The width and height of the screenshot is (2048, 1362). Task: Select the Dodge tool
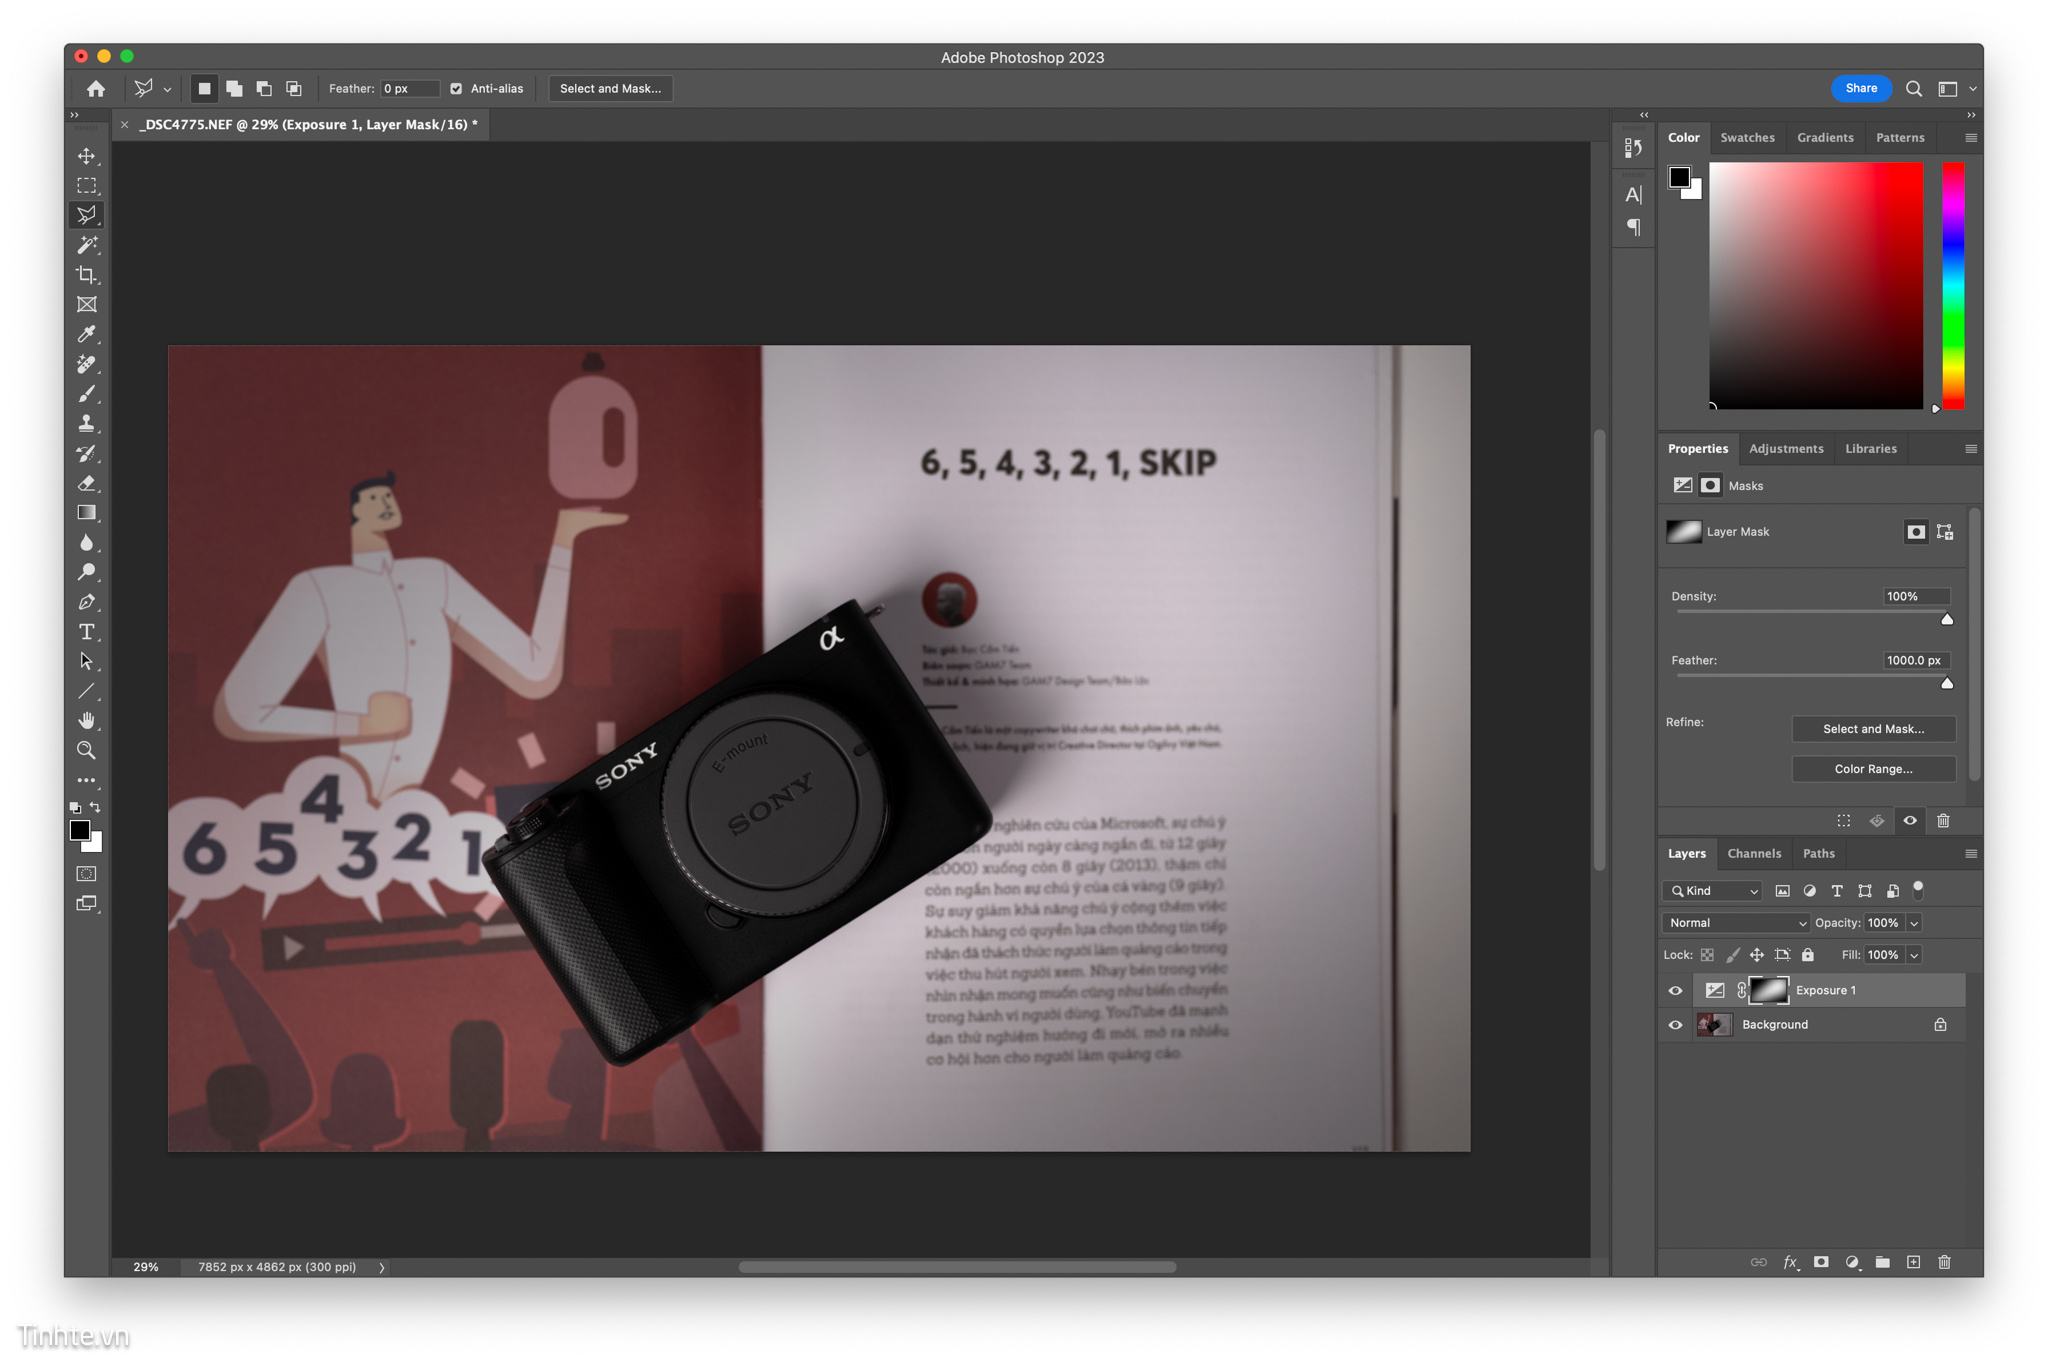click(x=87, y=572)
